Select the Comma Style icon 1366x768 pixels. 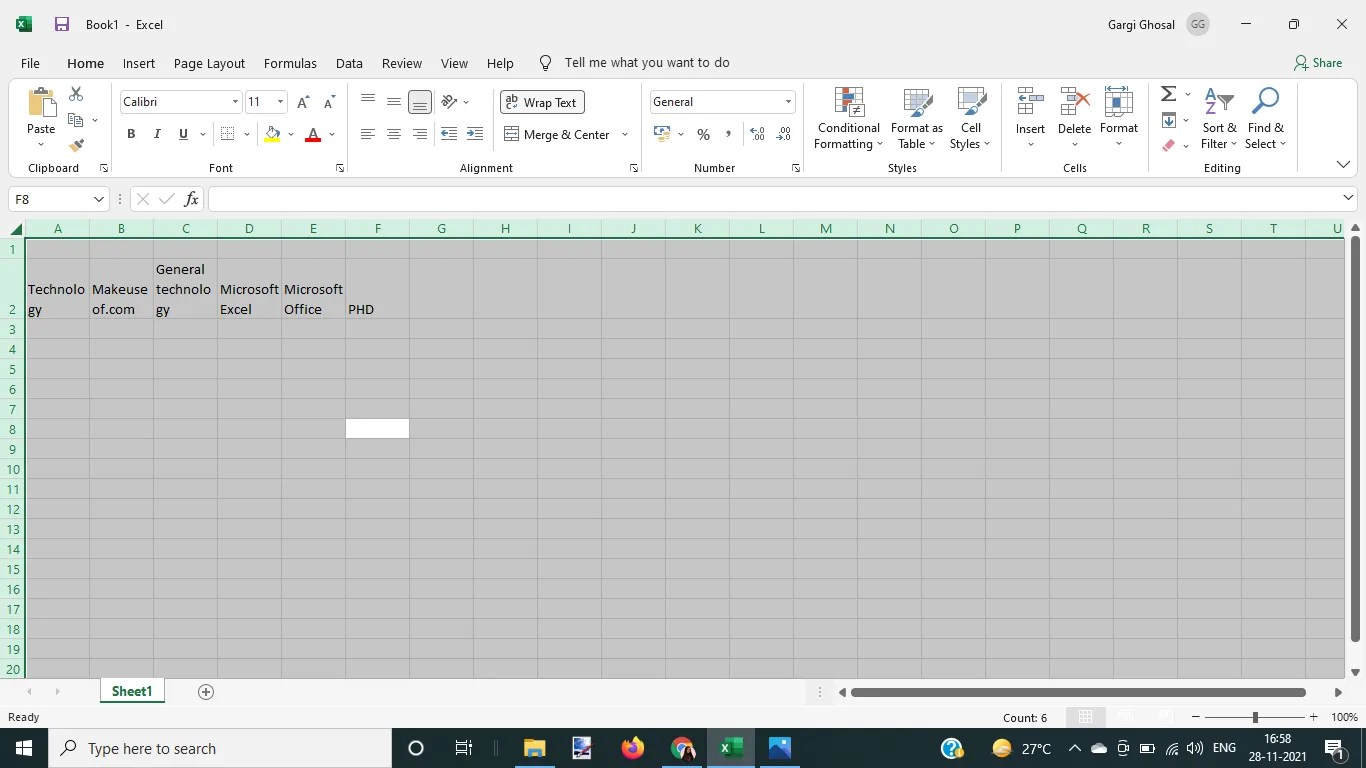point(727,133)
